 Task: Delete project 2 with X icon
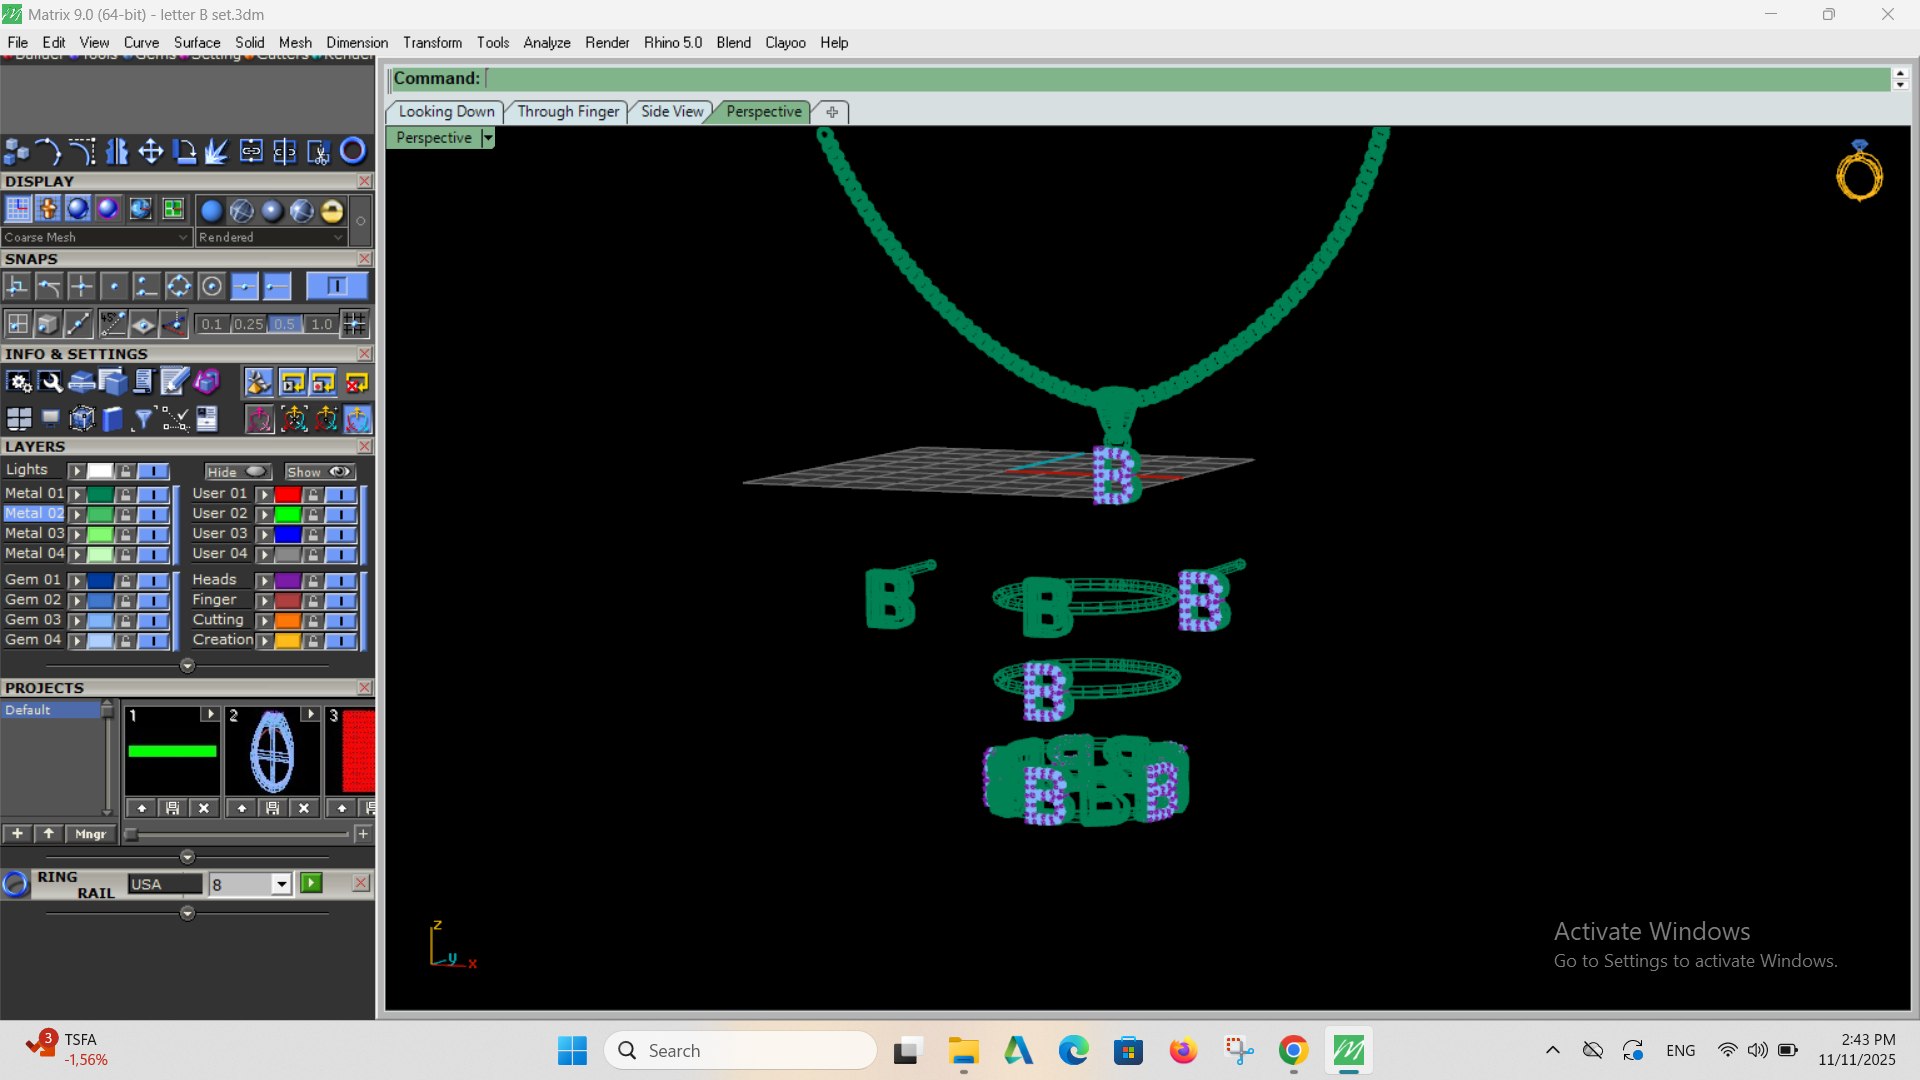304,808
